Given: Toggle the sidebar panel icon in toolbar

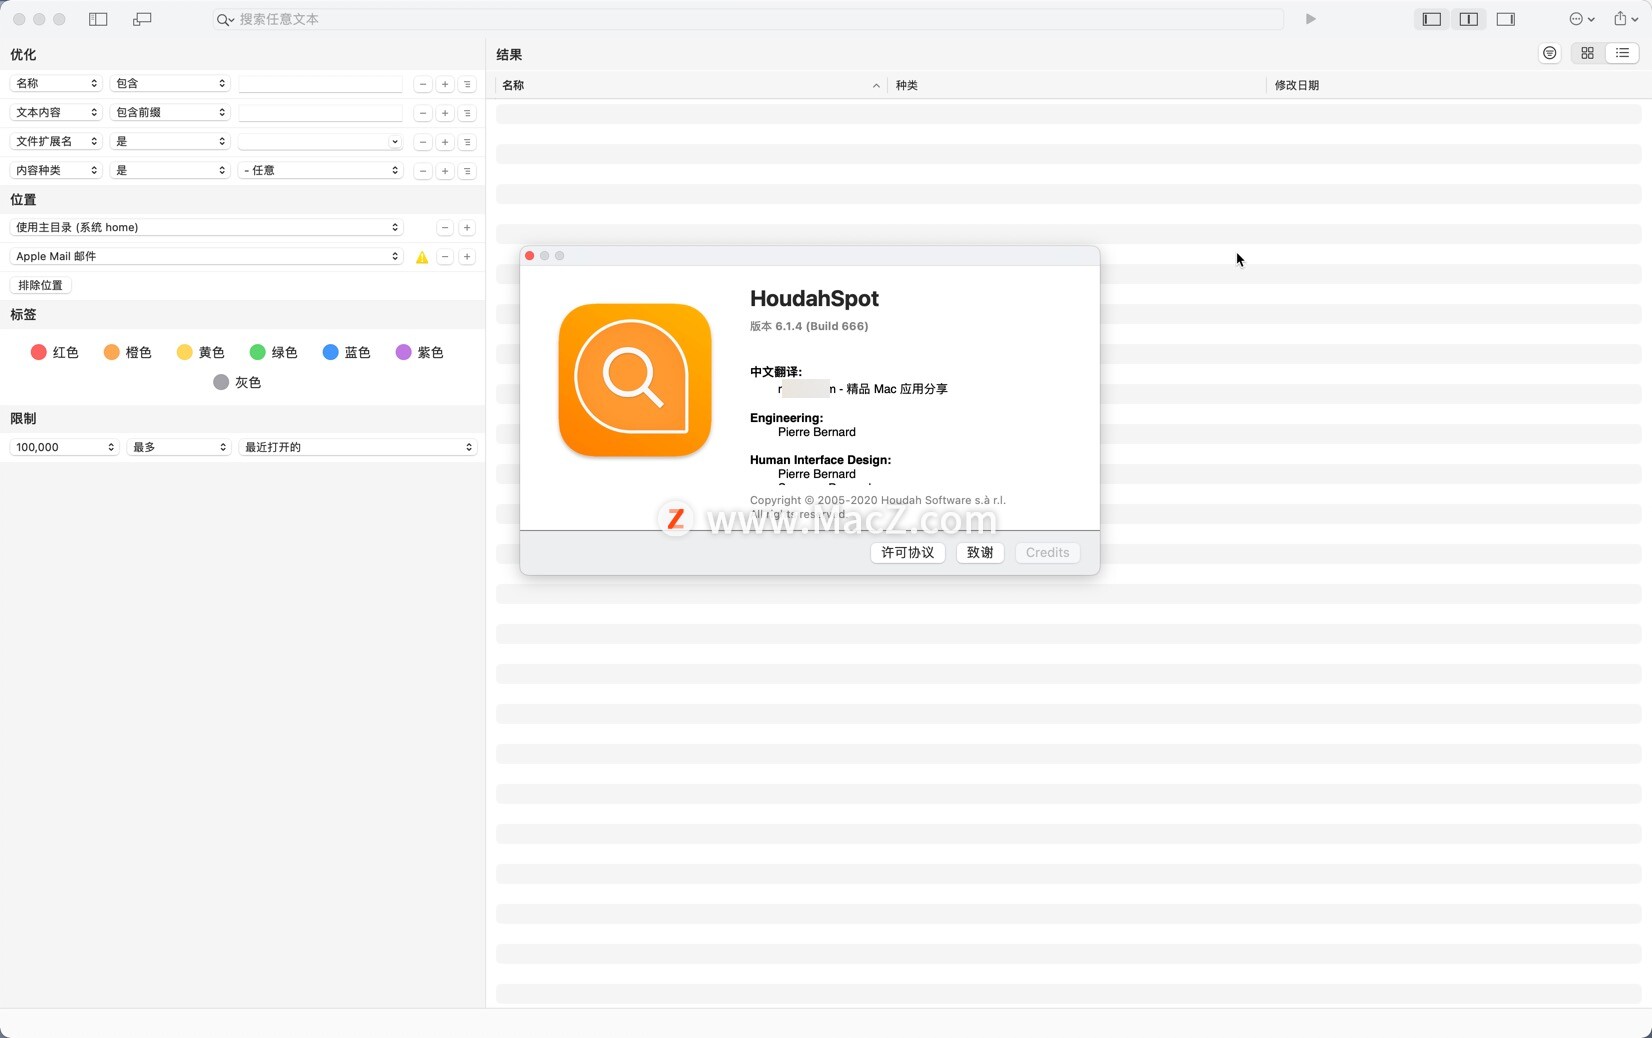Looking at the screenshot, I should (98, 19).
